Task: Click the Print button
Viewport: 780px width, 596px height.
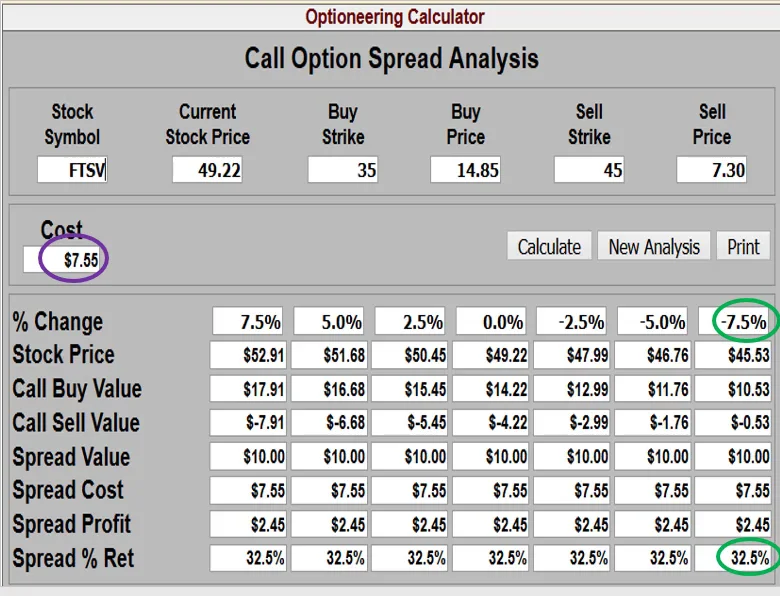Action: coord(743,246)
